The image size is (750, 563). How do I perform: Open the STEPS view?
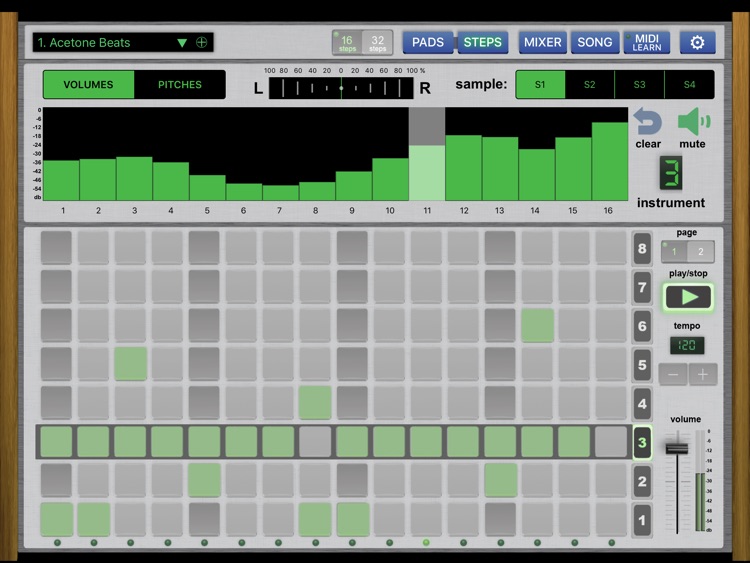[483, 43]
